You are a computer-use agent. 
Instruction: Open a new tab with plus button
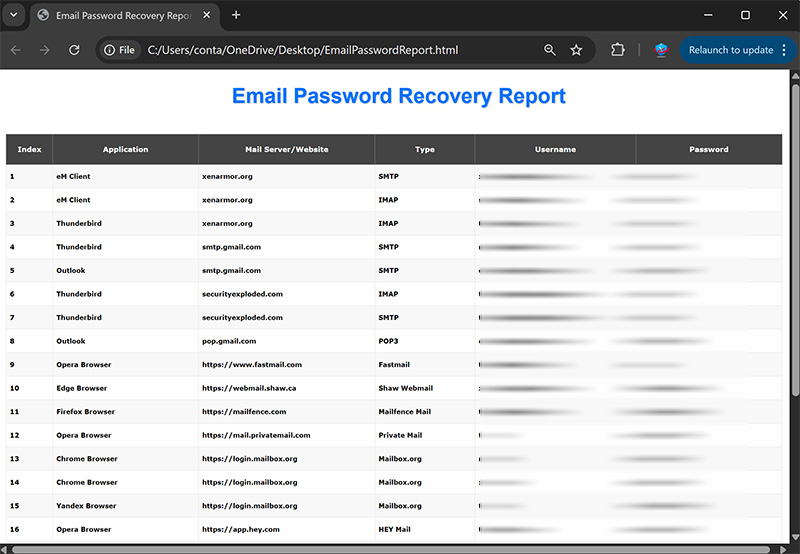point(236,15)
